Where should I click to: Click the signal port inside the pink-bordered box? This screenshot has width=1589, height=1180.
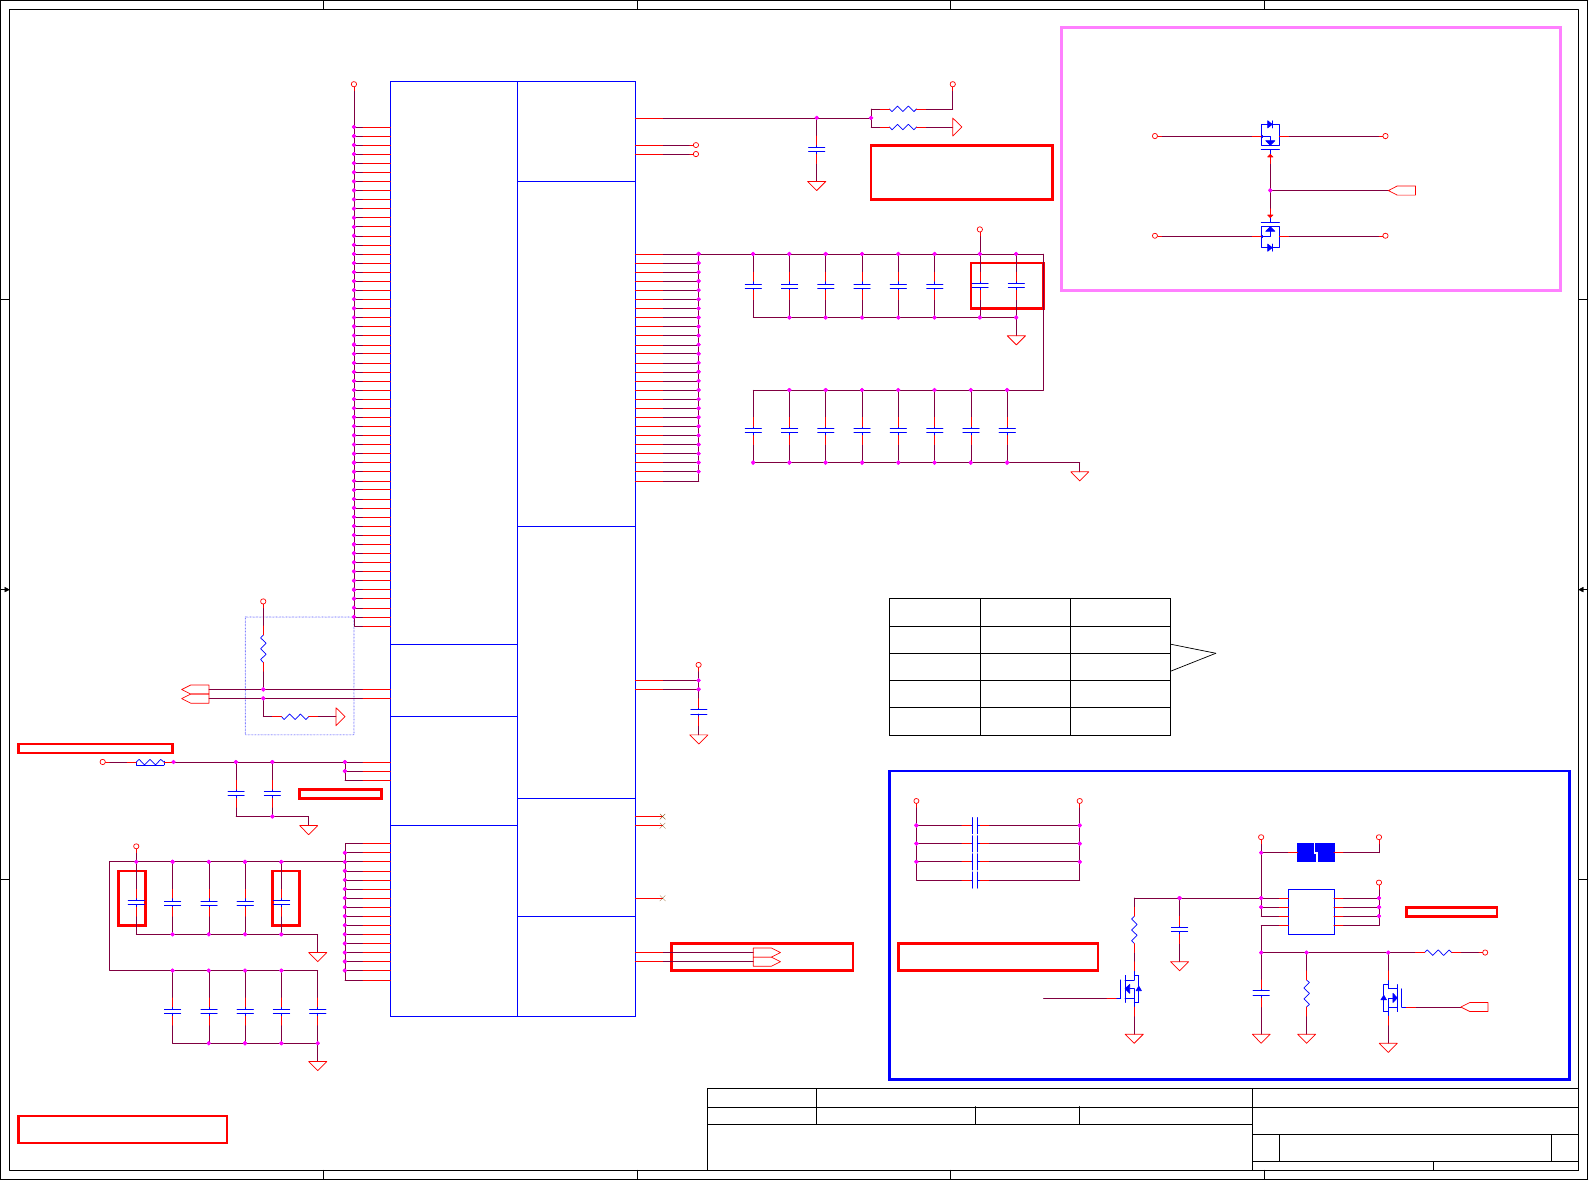pos(1403,190)
